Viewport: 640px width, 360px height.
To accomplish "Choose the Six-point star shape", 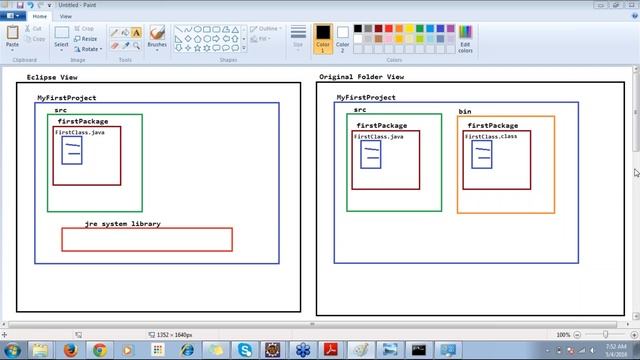I will point(207,48).
